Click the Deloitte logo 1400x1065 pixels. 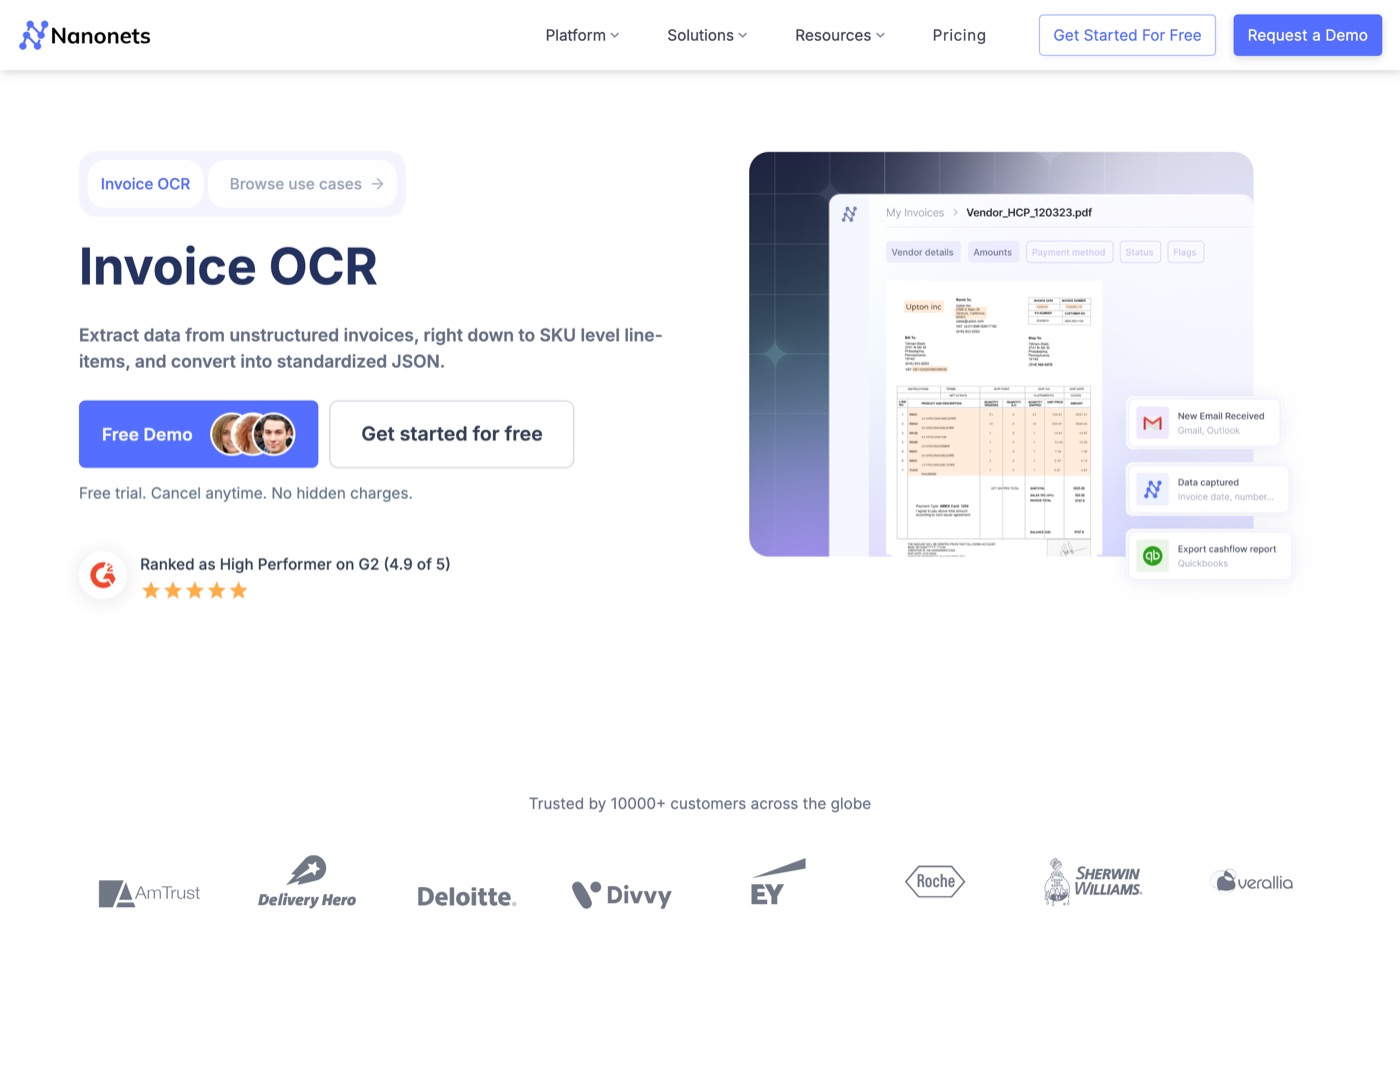click(x=466, y=896)
